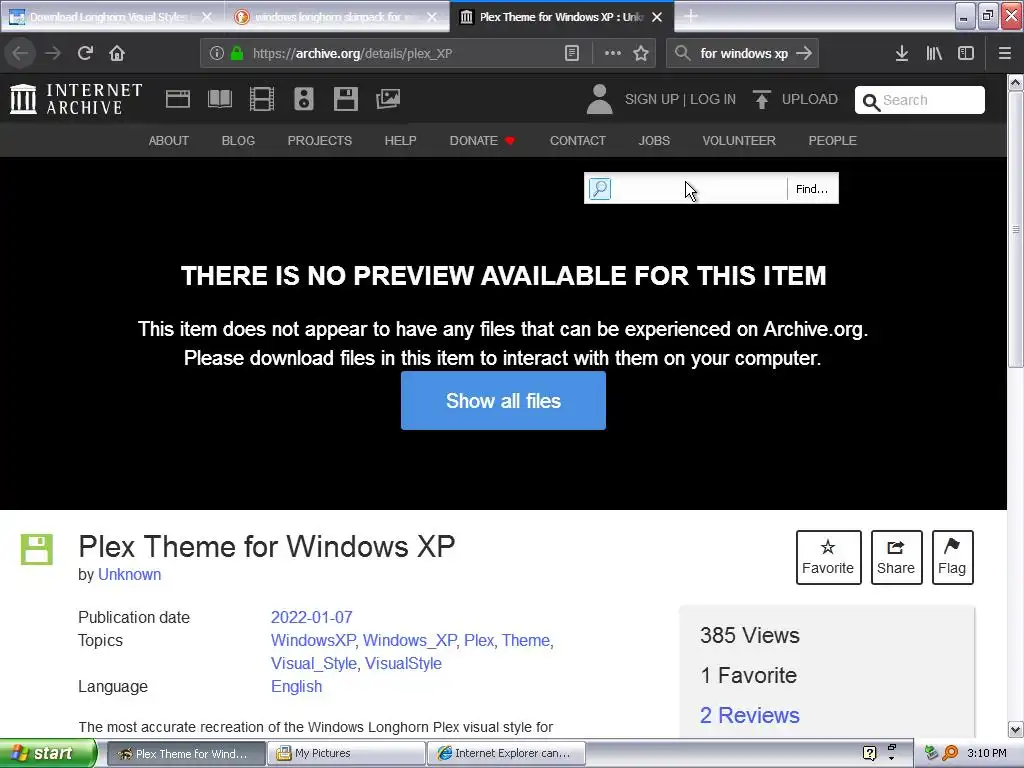Click the Share button
This screenshot has height=768, width=1024.
pyautogui.click(x=896, y=557)
